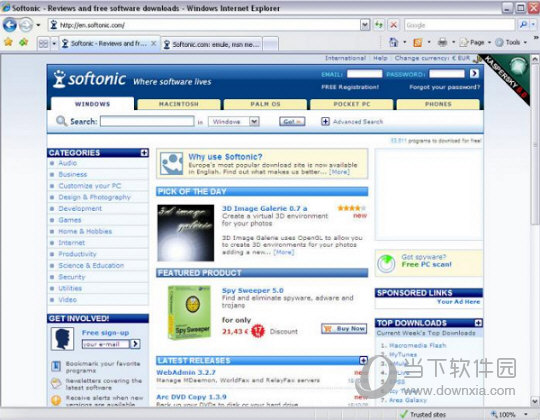Screen dimensions: 540x420
Task: Click the Softonic Search text field
Action: coord(147,121)
